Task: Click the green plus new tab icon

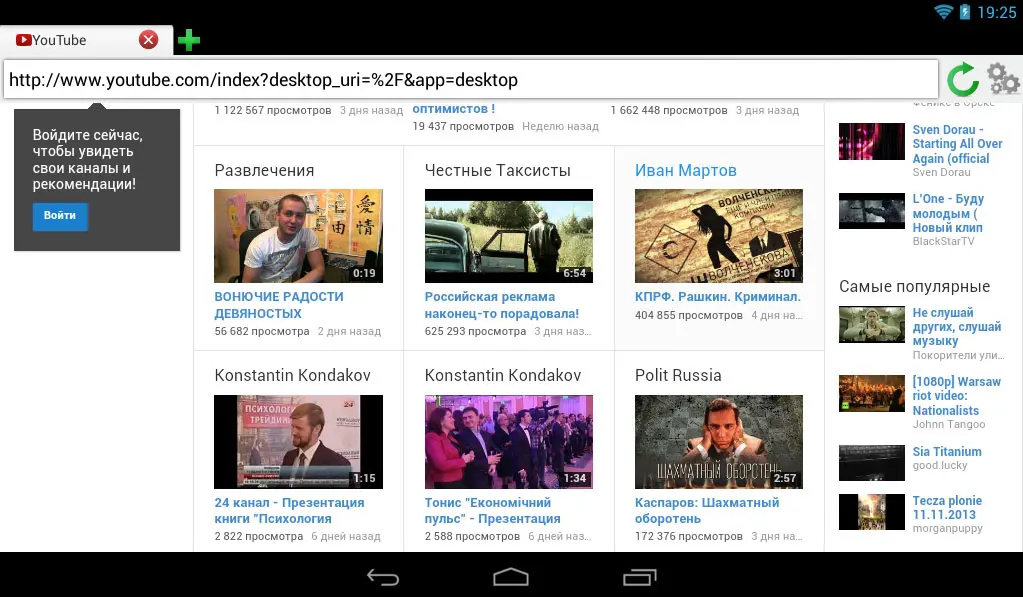Action: tap(189, 40)
